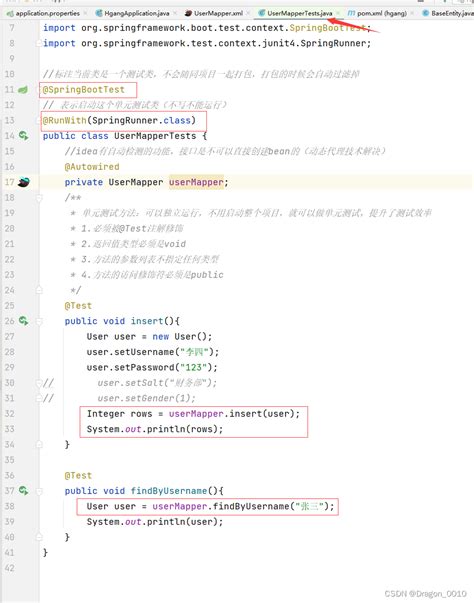
Task: Collapse the insert() method fold marker
Action: pyautogui.click(x=39, y=321)
